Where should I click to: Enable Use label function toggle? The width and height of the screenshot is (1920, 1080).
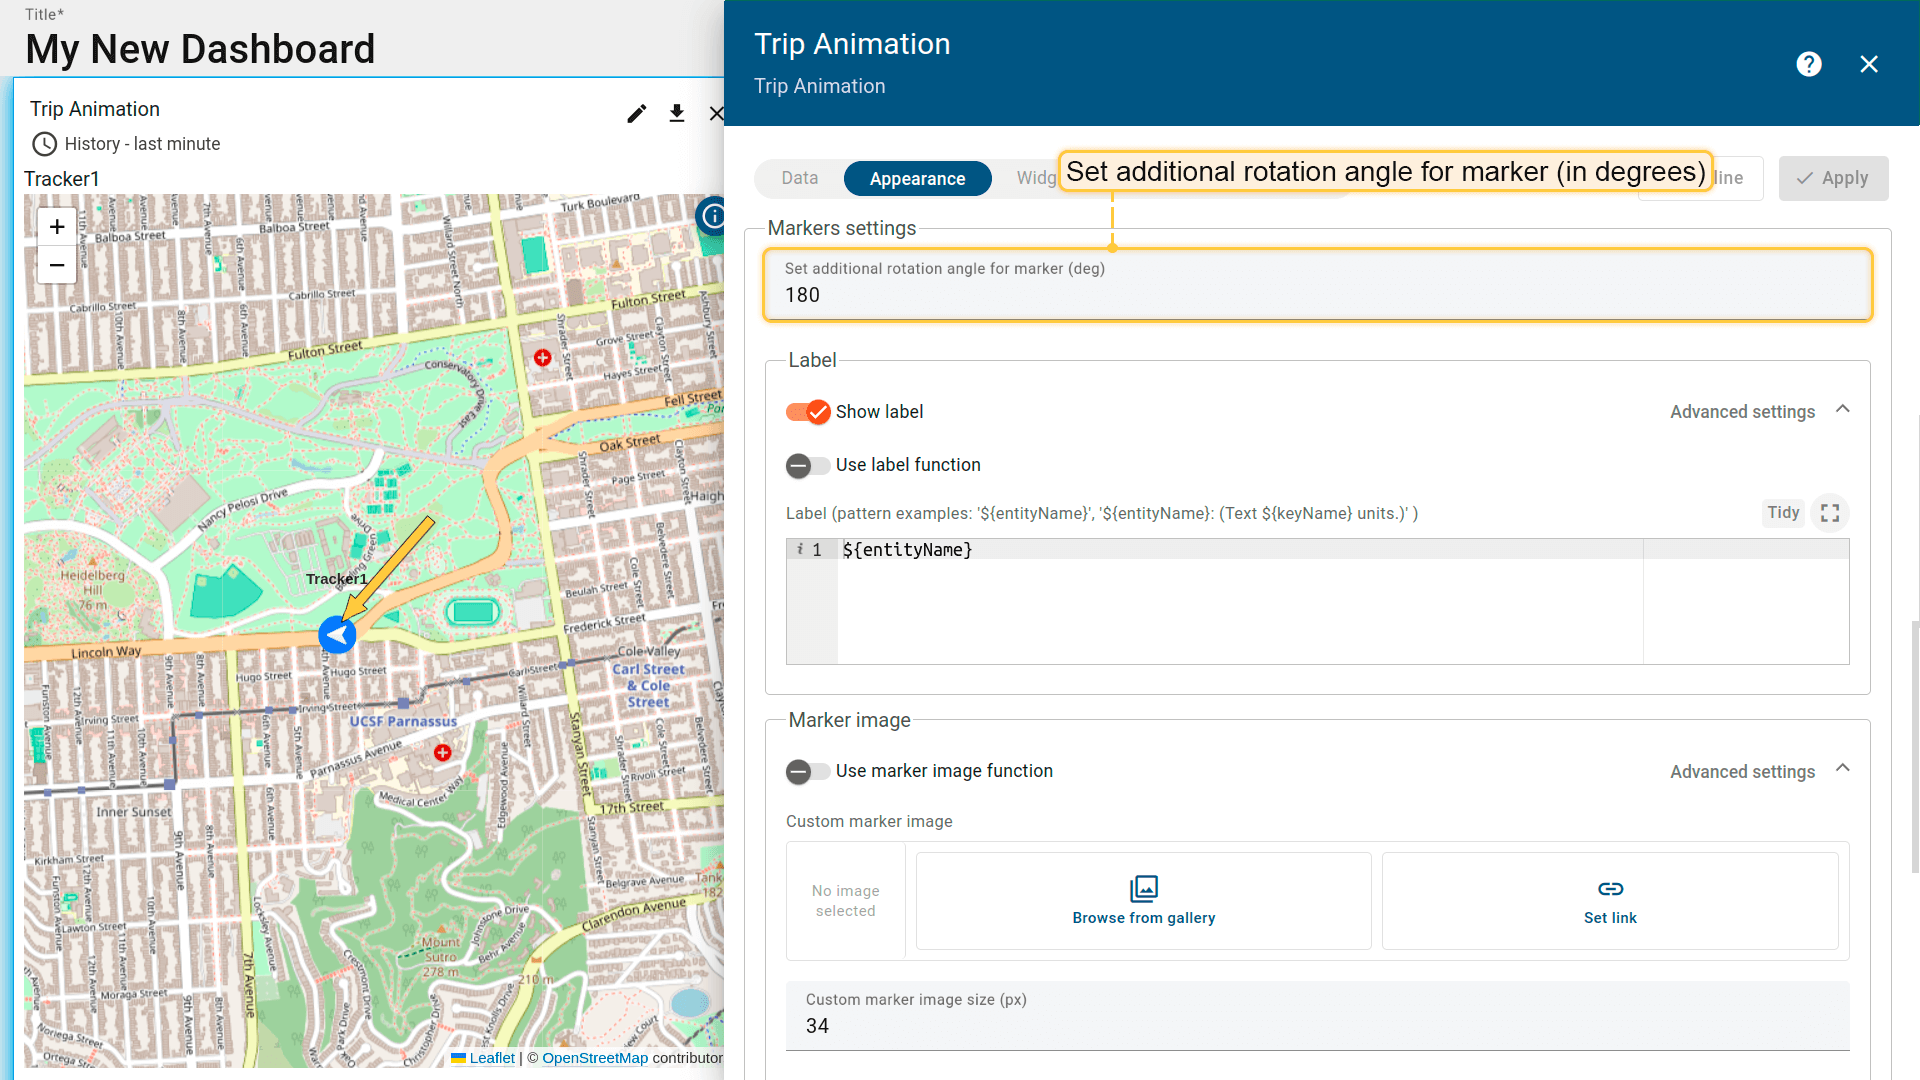tap(808, 465)
